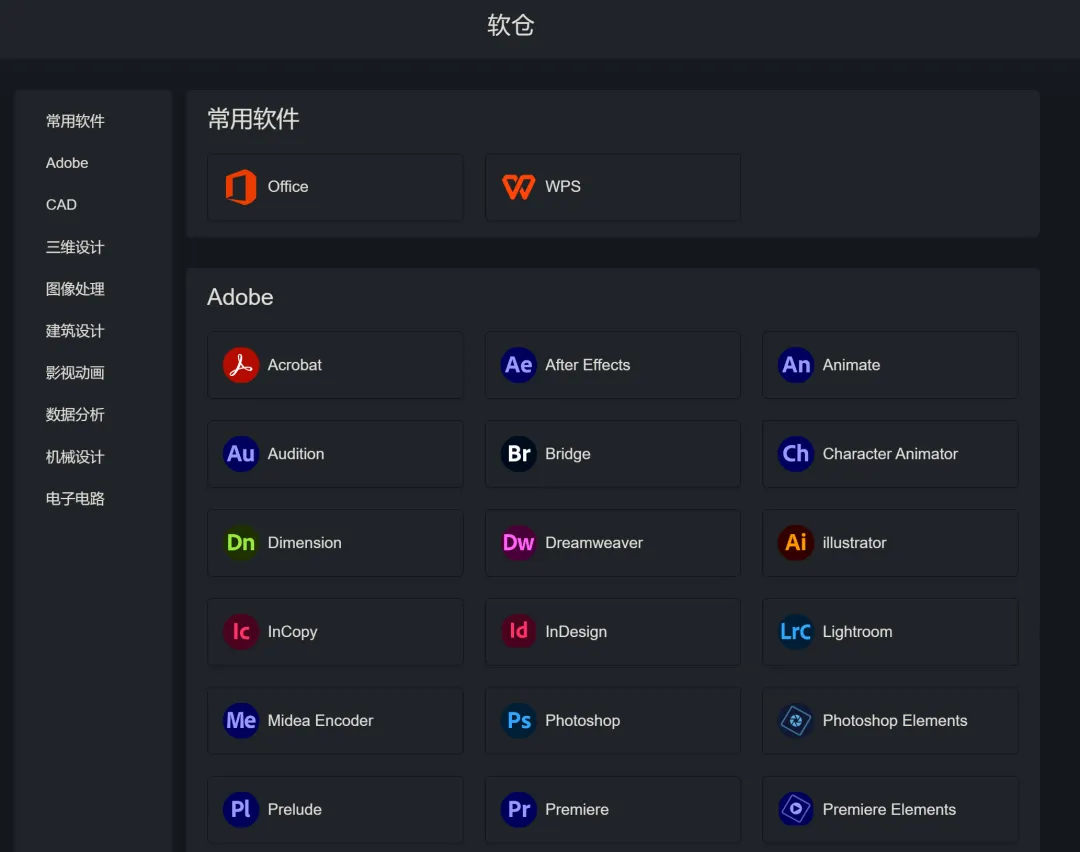Select 机械设计 in the sidebar
Image resolution: width=1080 pixels, height=852 pixels.
(75, 457)
